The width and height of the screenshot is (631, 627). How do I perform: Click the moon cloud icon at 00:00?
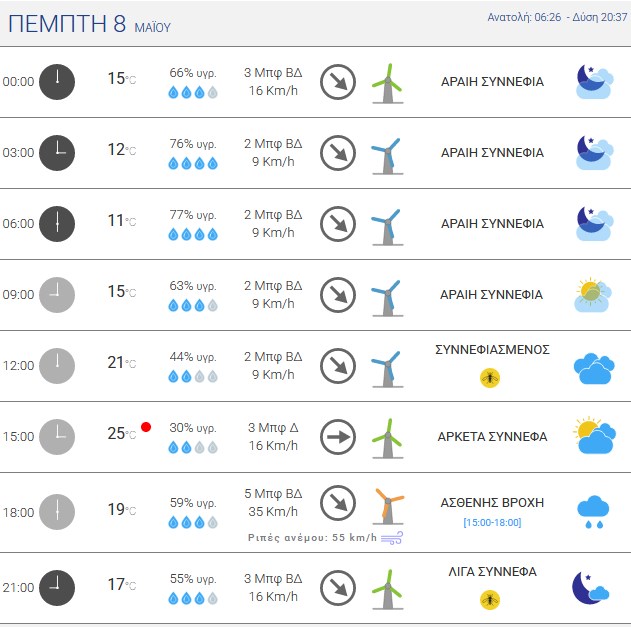[594, 82]
